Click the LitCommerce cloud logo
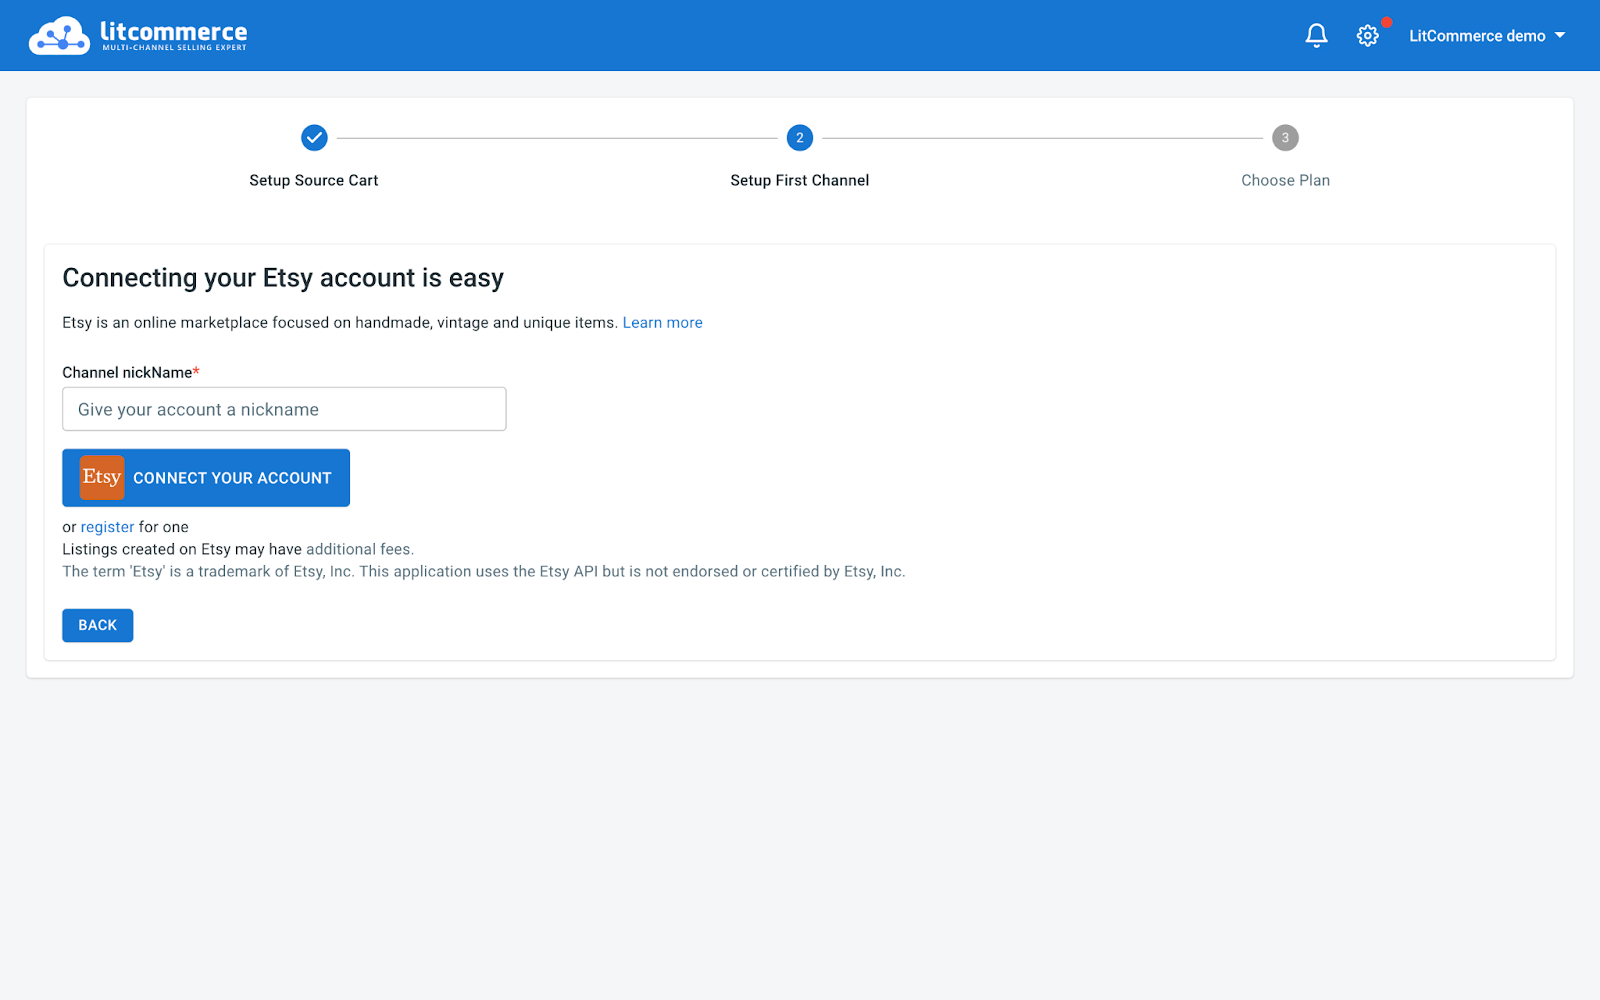This screenshot has height=1000, width=1600. 59,36
